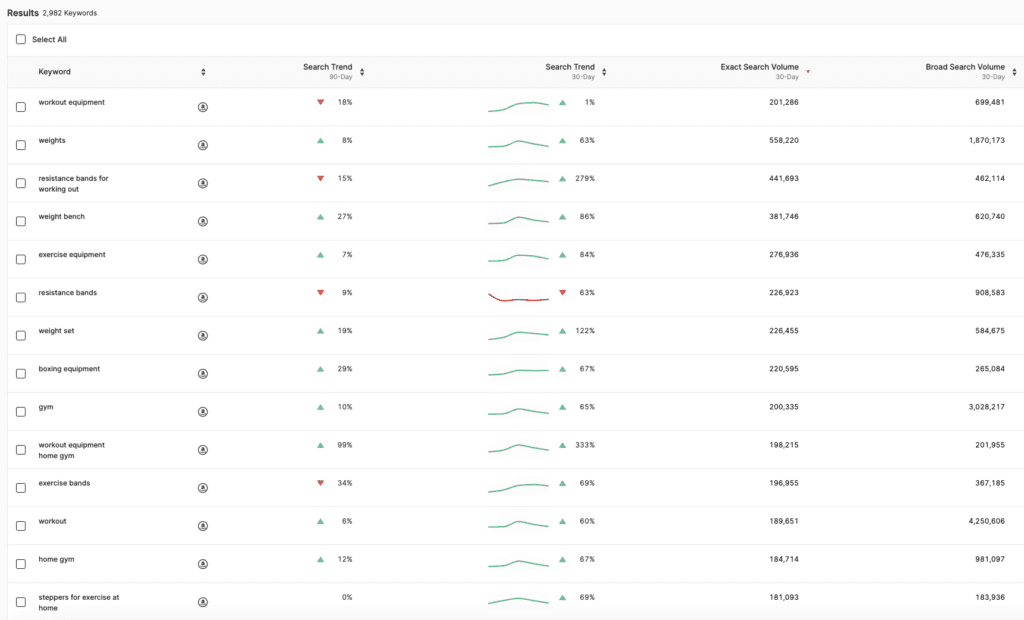
Task: Select the 'exercise equipment' row checkbox
Action: (x=21, y=259)
